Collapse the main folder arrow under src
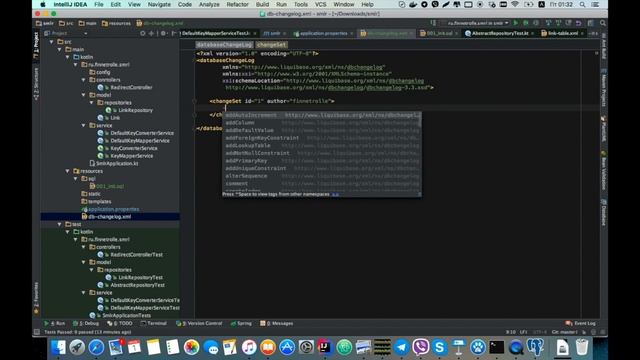Image resolution: width=640 pixels, height=360 pixels. (x=60, y=49)
